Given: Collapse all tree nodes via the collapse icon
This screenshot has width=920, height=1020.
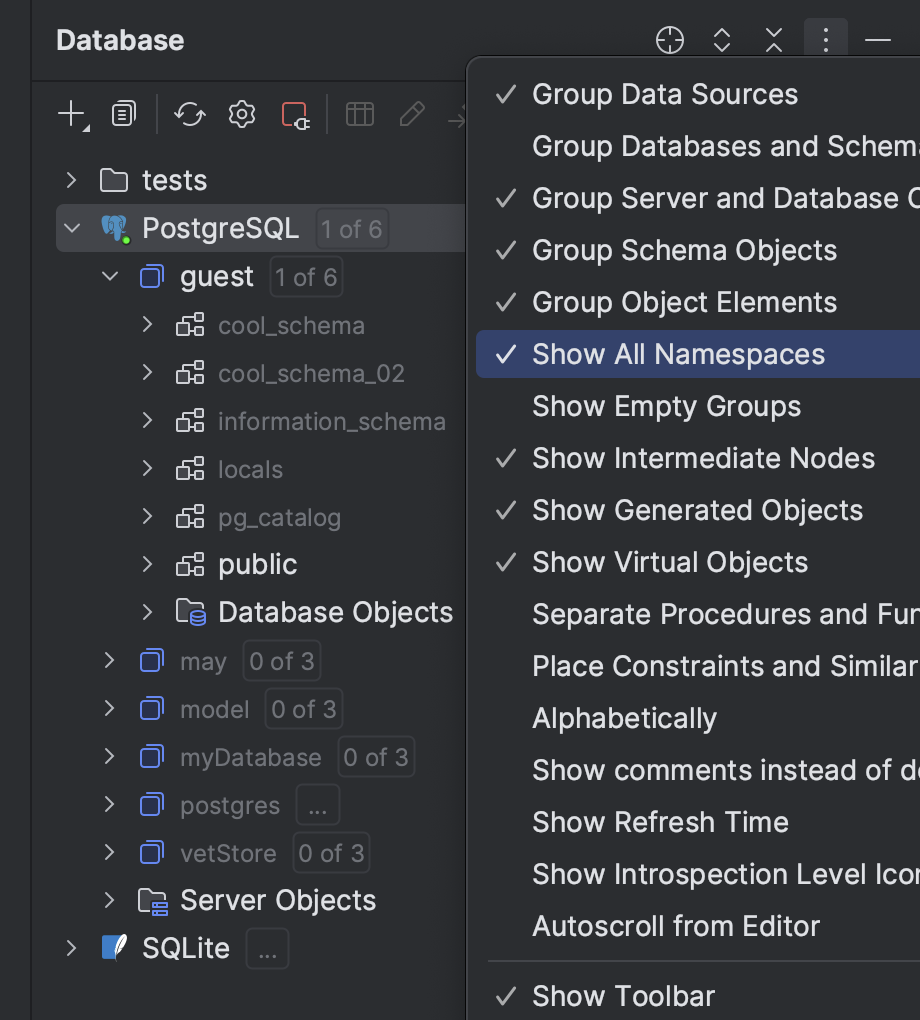Looking at the screenshot, I should point(773,40).
